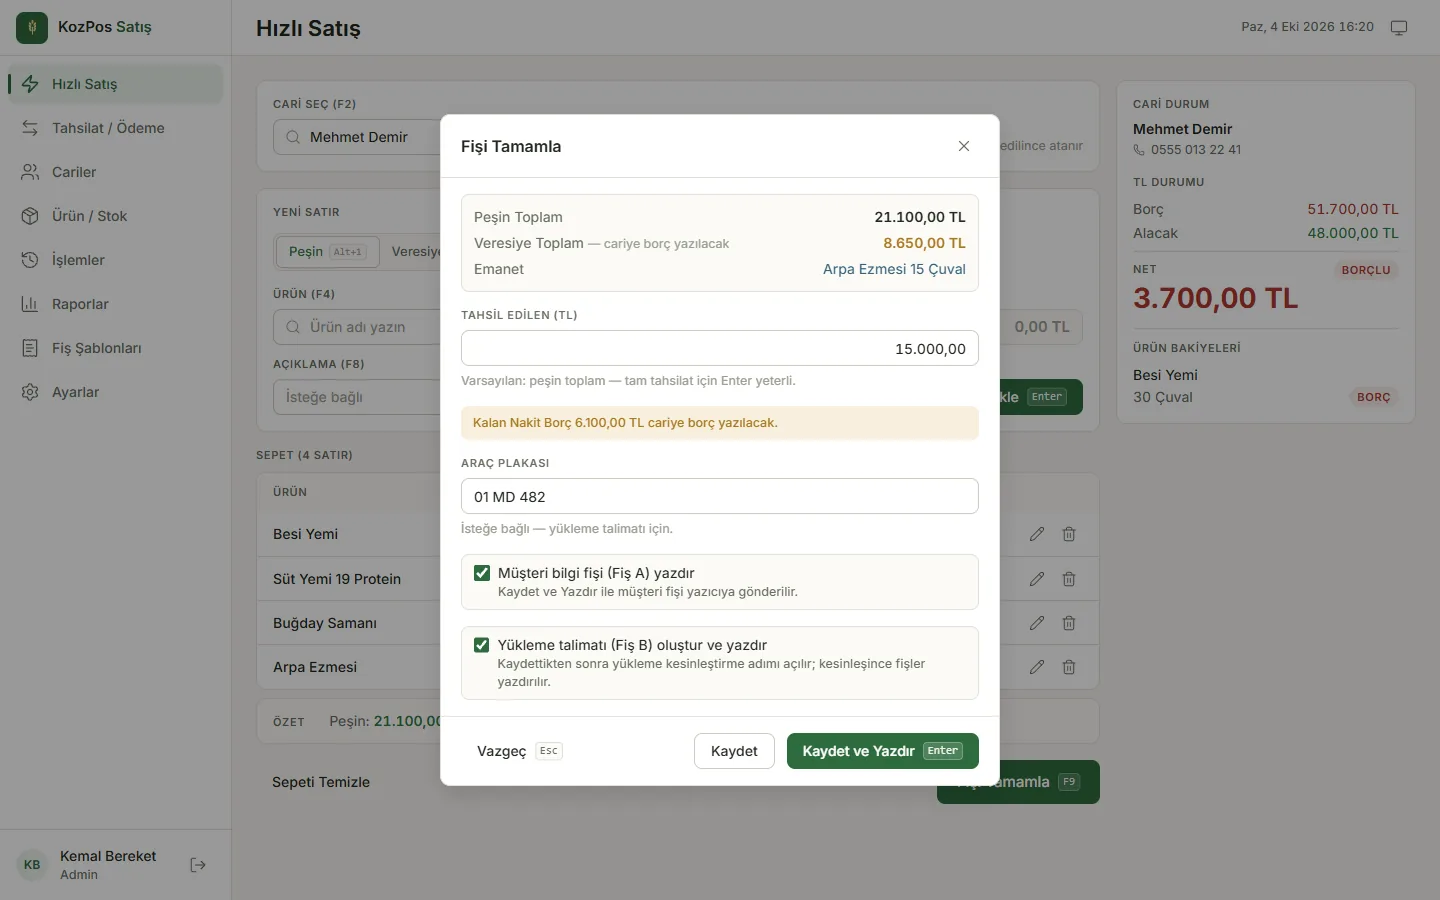Click Sepeti Temizle button
Image resolution: width=1440 pixels, height=900 pixels.
(x=321, y=782)
